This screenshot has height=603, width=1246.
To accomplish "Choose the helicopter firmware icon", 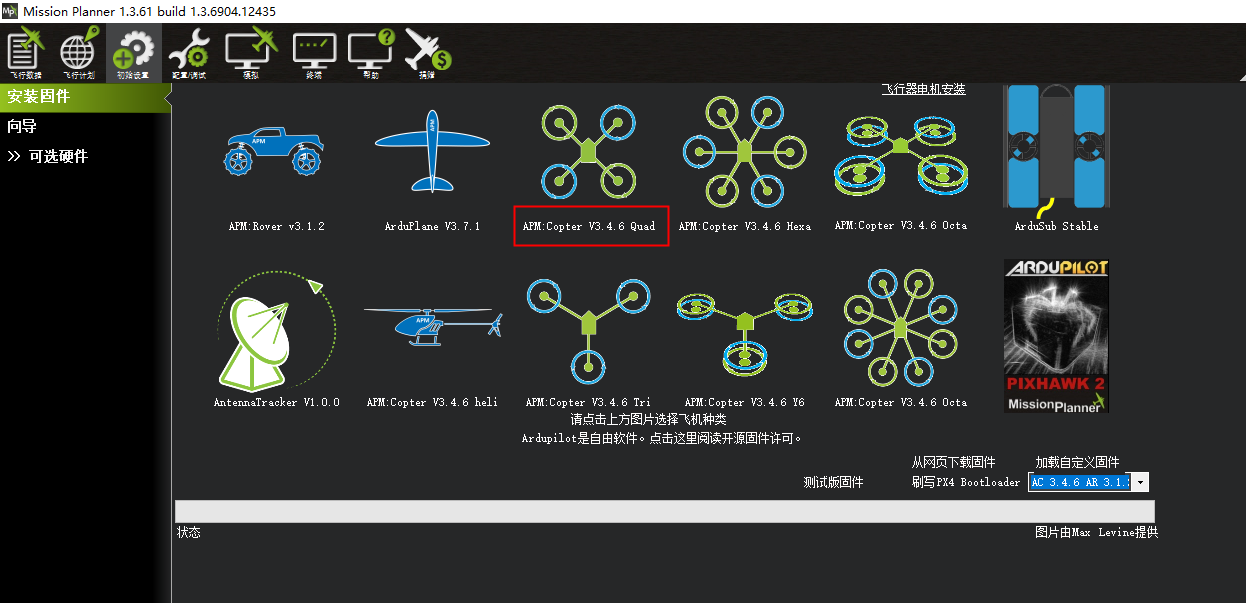I will click(x=432, y=326).
